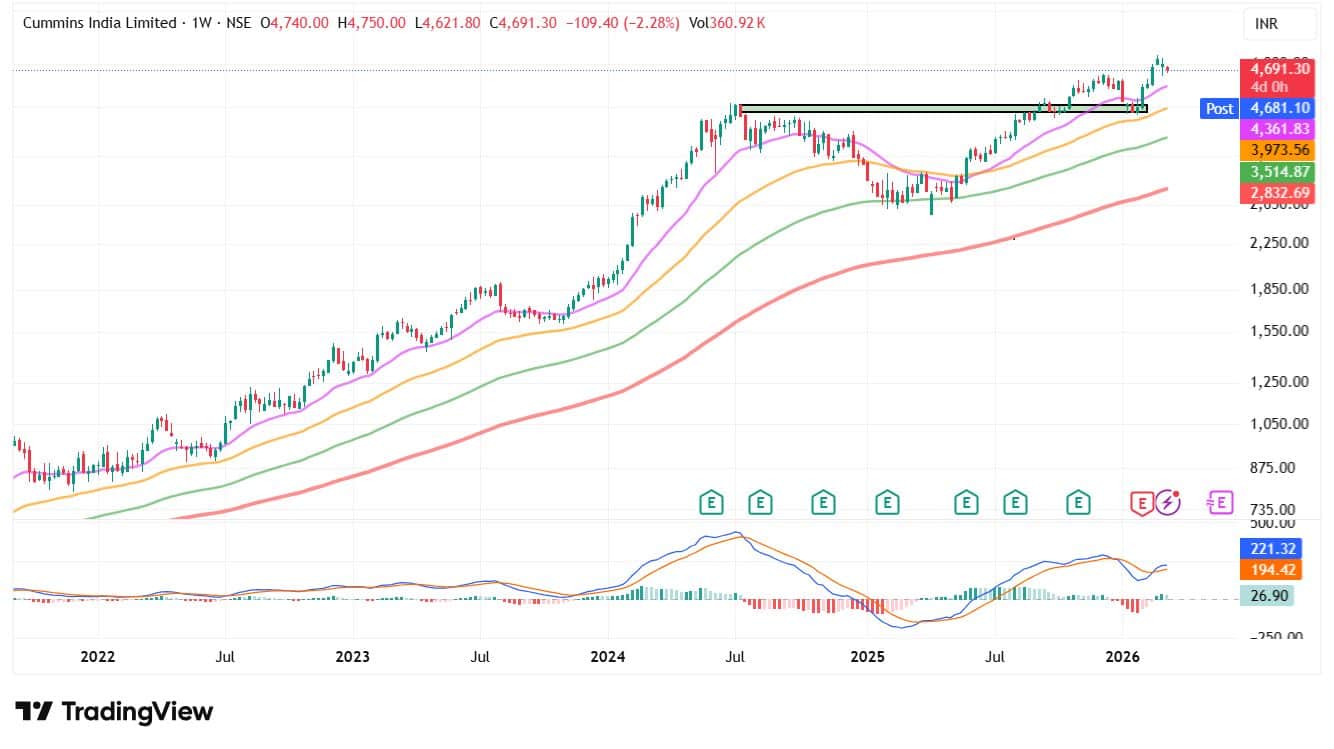
Task: Click the 875.00 price axis label
Action: coord(1270,467)
